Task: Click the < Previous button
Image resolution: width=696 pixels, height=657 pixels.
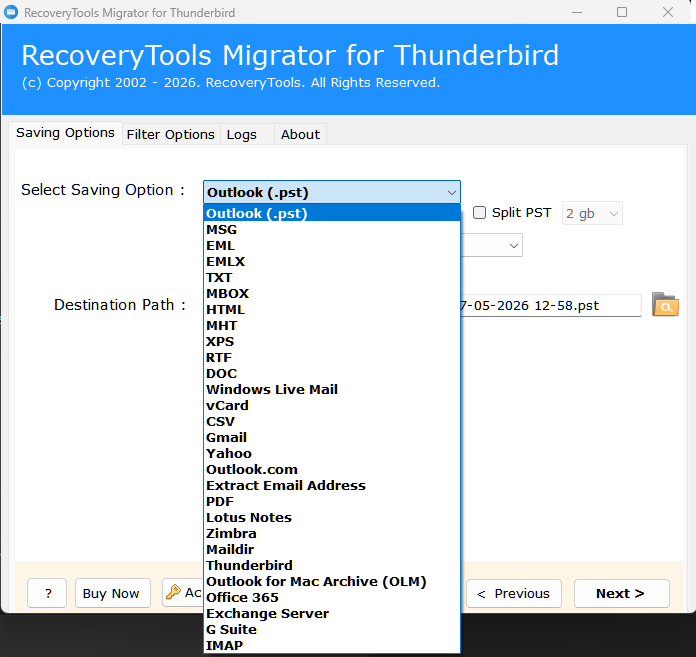Action: [x=514, y=594]
